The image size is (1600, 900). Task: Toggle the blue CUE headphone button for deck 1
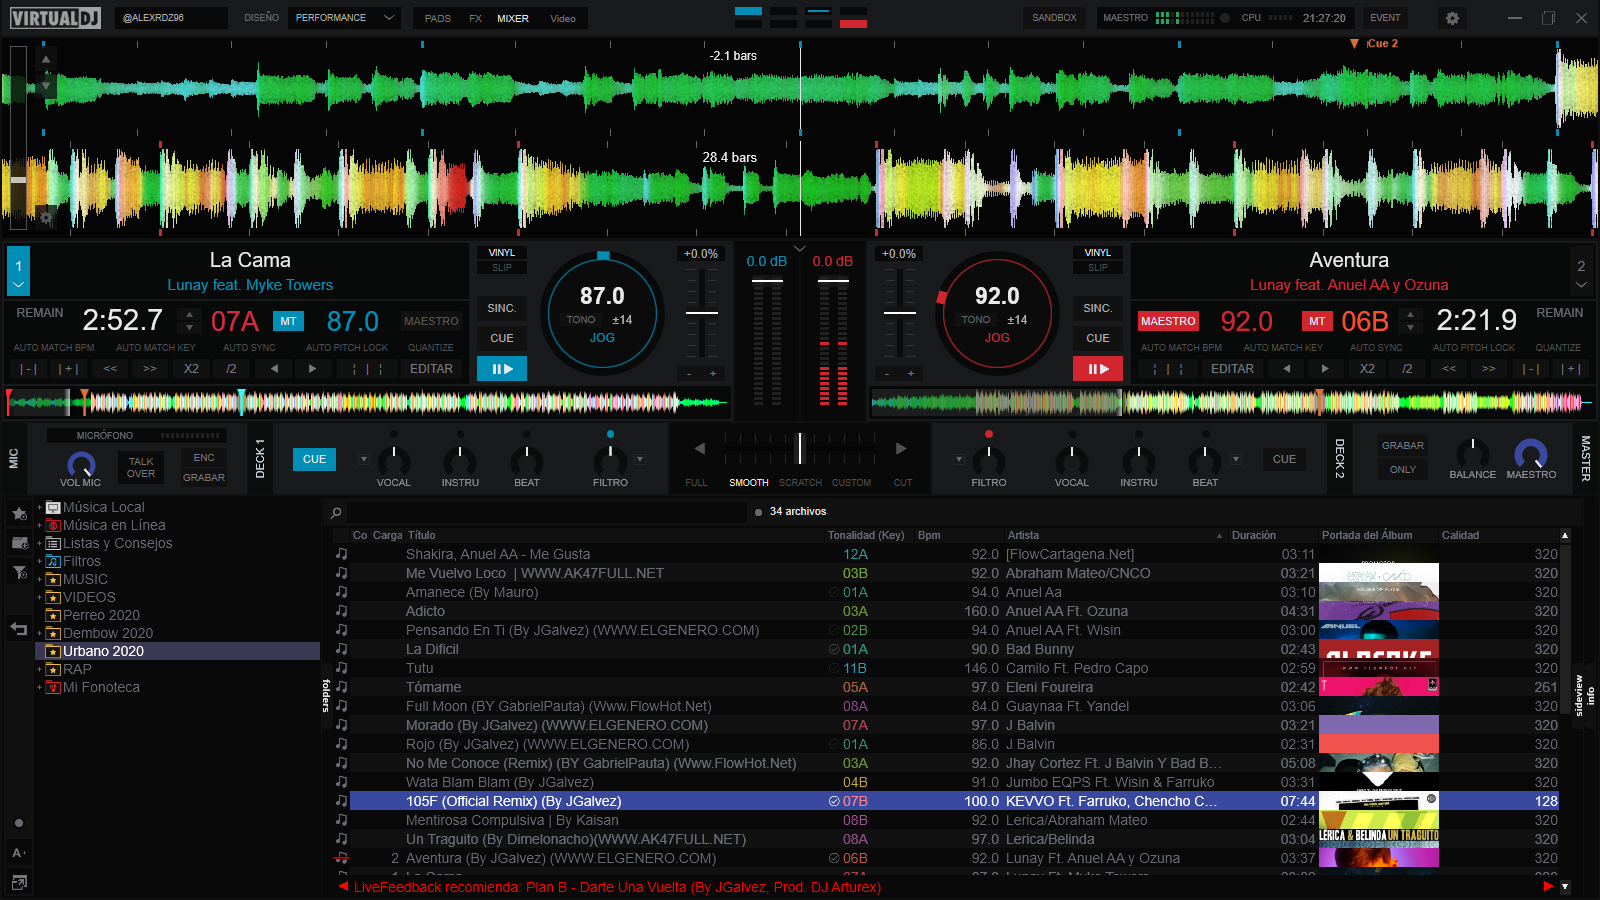[314, 459]
